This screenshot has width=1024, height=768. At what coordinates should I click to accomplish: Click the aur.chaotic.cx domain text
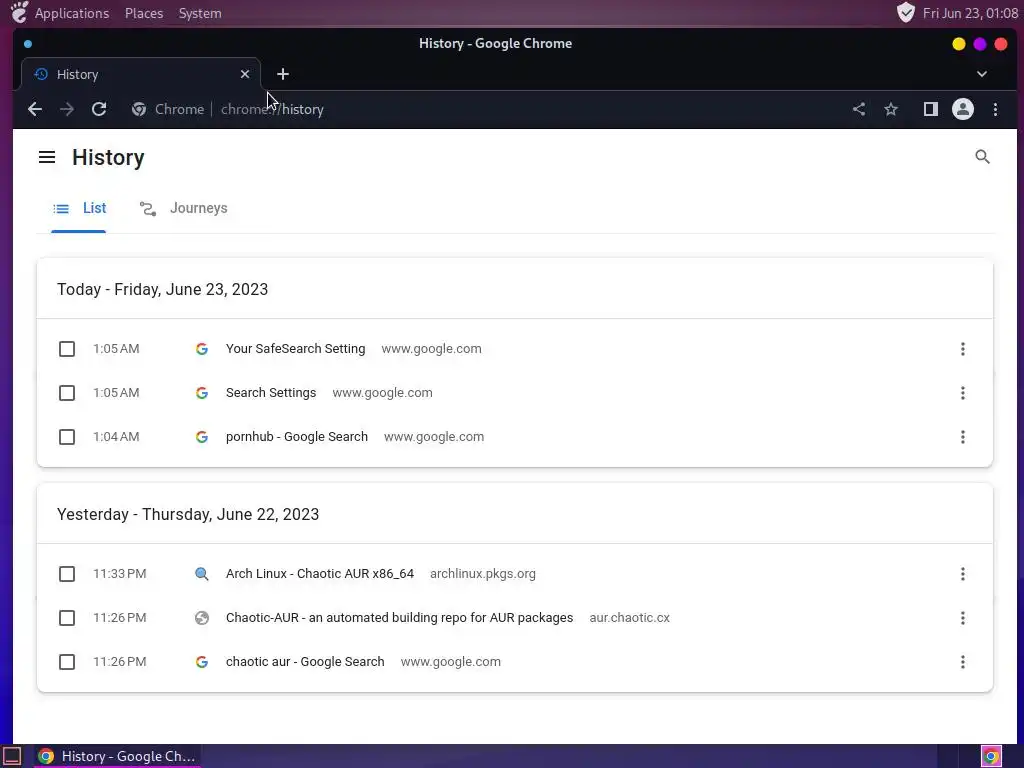pyautogui.click(x=630, y=618)
